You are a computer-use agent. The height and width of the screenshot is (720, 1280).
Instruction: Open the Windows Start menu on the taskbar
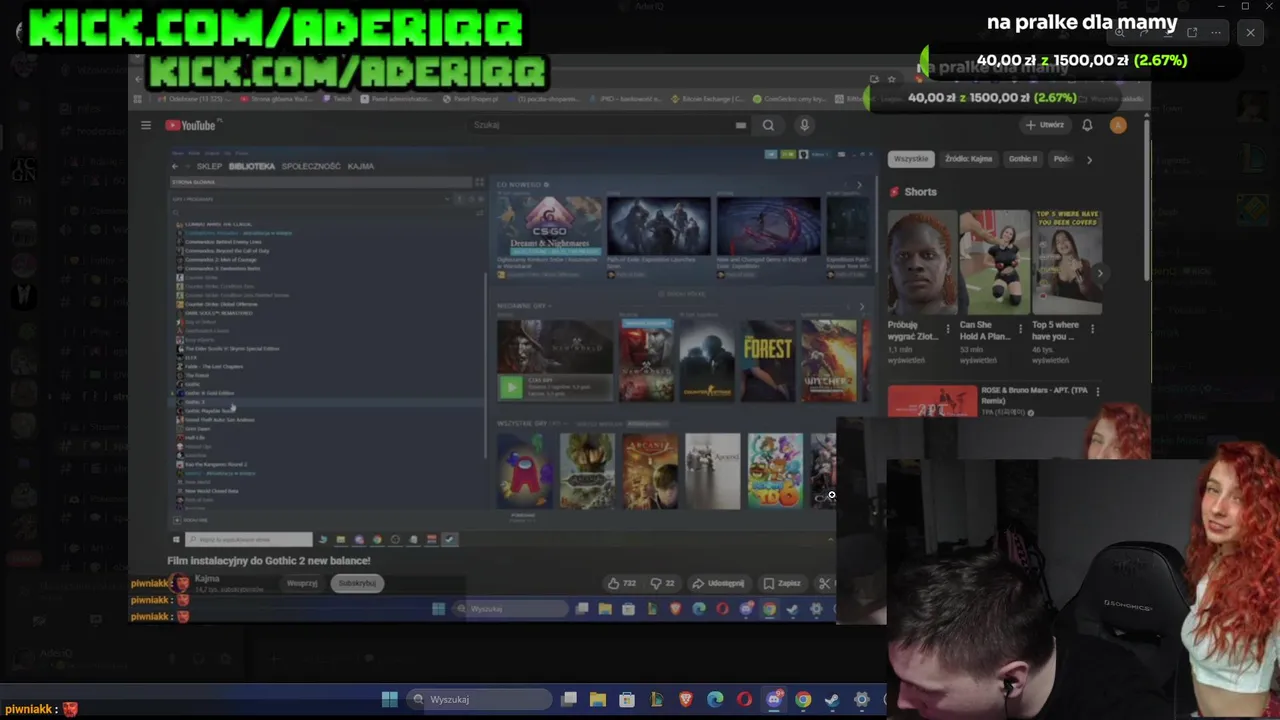[x=389, y=699]
